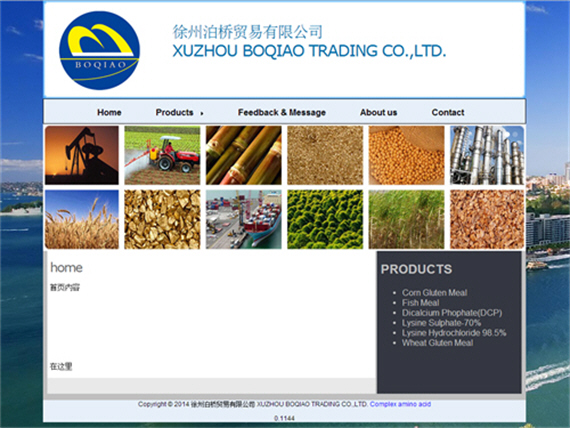The width and height of the screenshot is (570, 428).
Task: Select the soybeans in sack thumbnail
Action: pyautogui.click(x=406, y=155)
